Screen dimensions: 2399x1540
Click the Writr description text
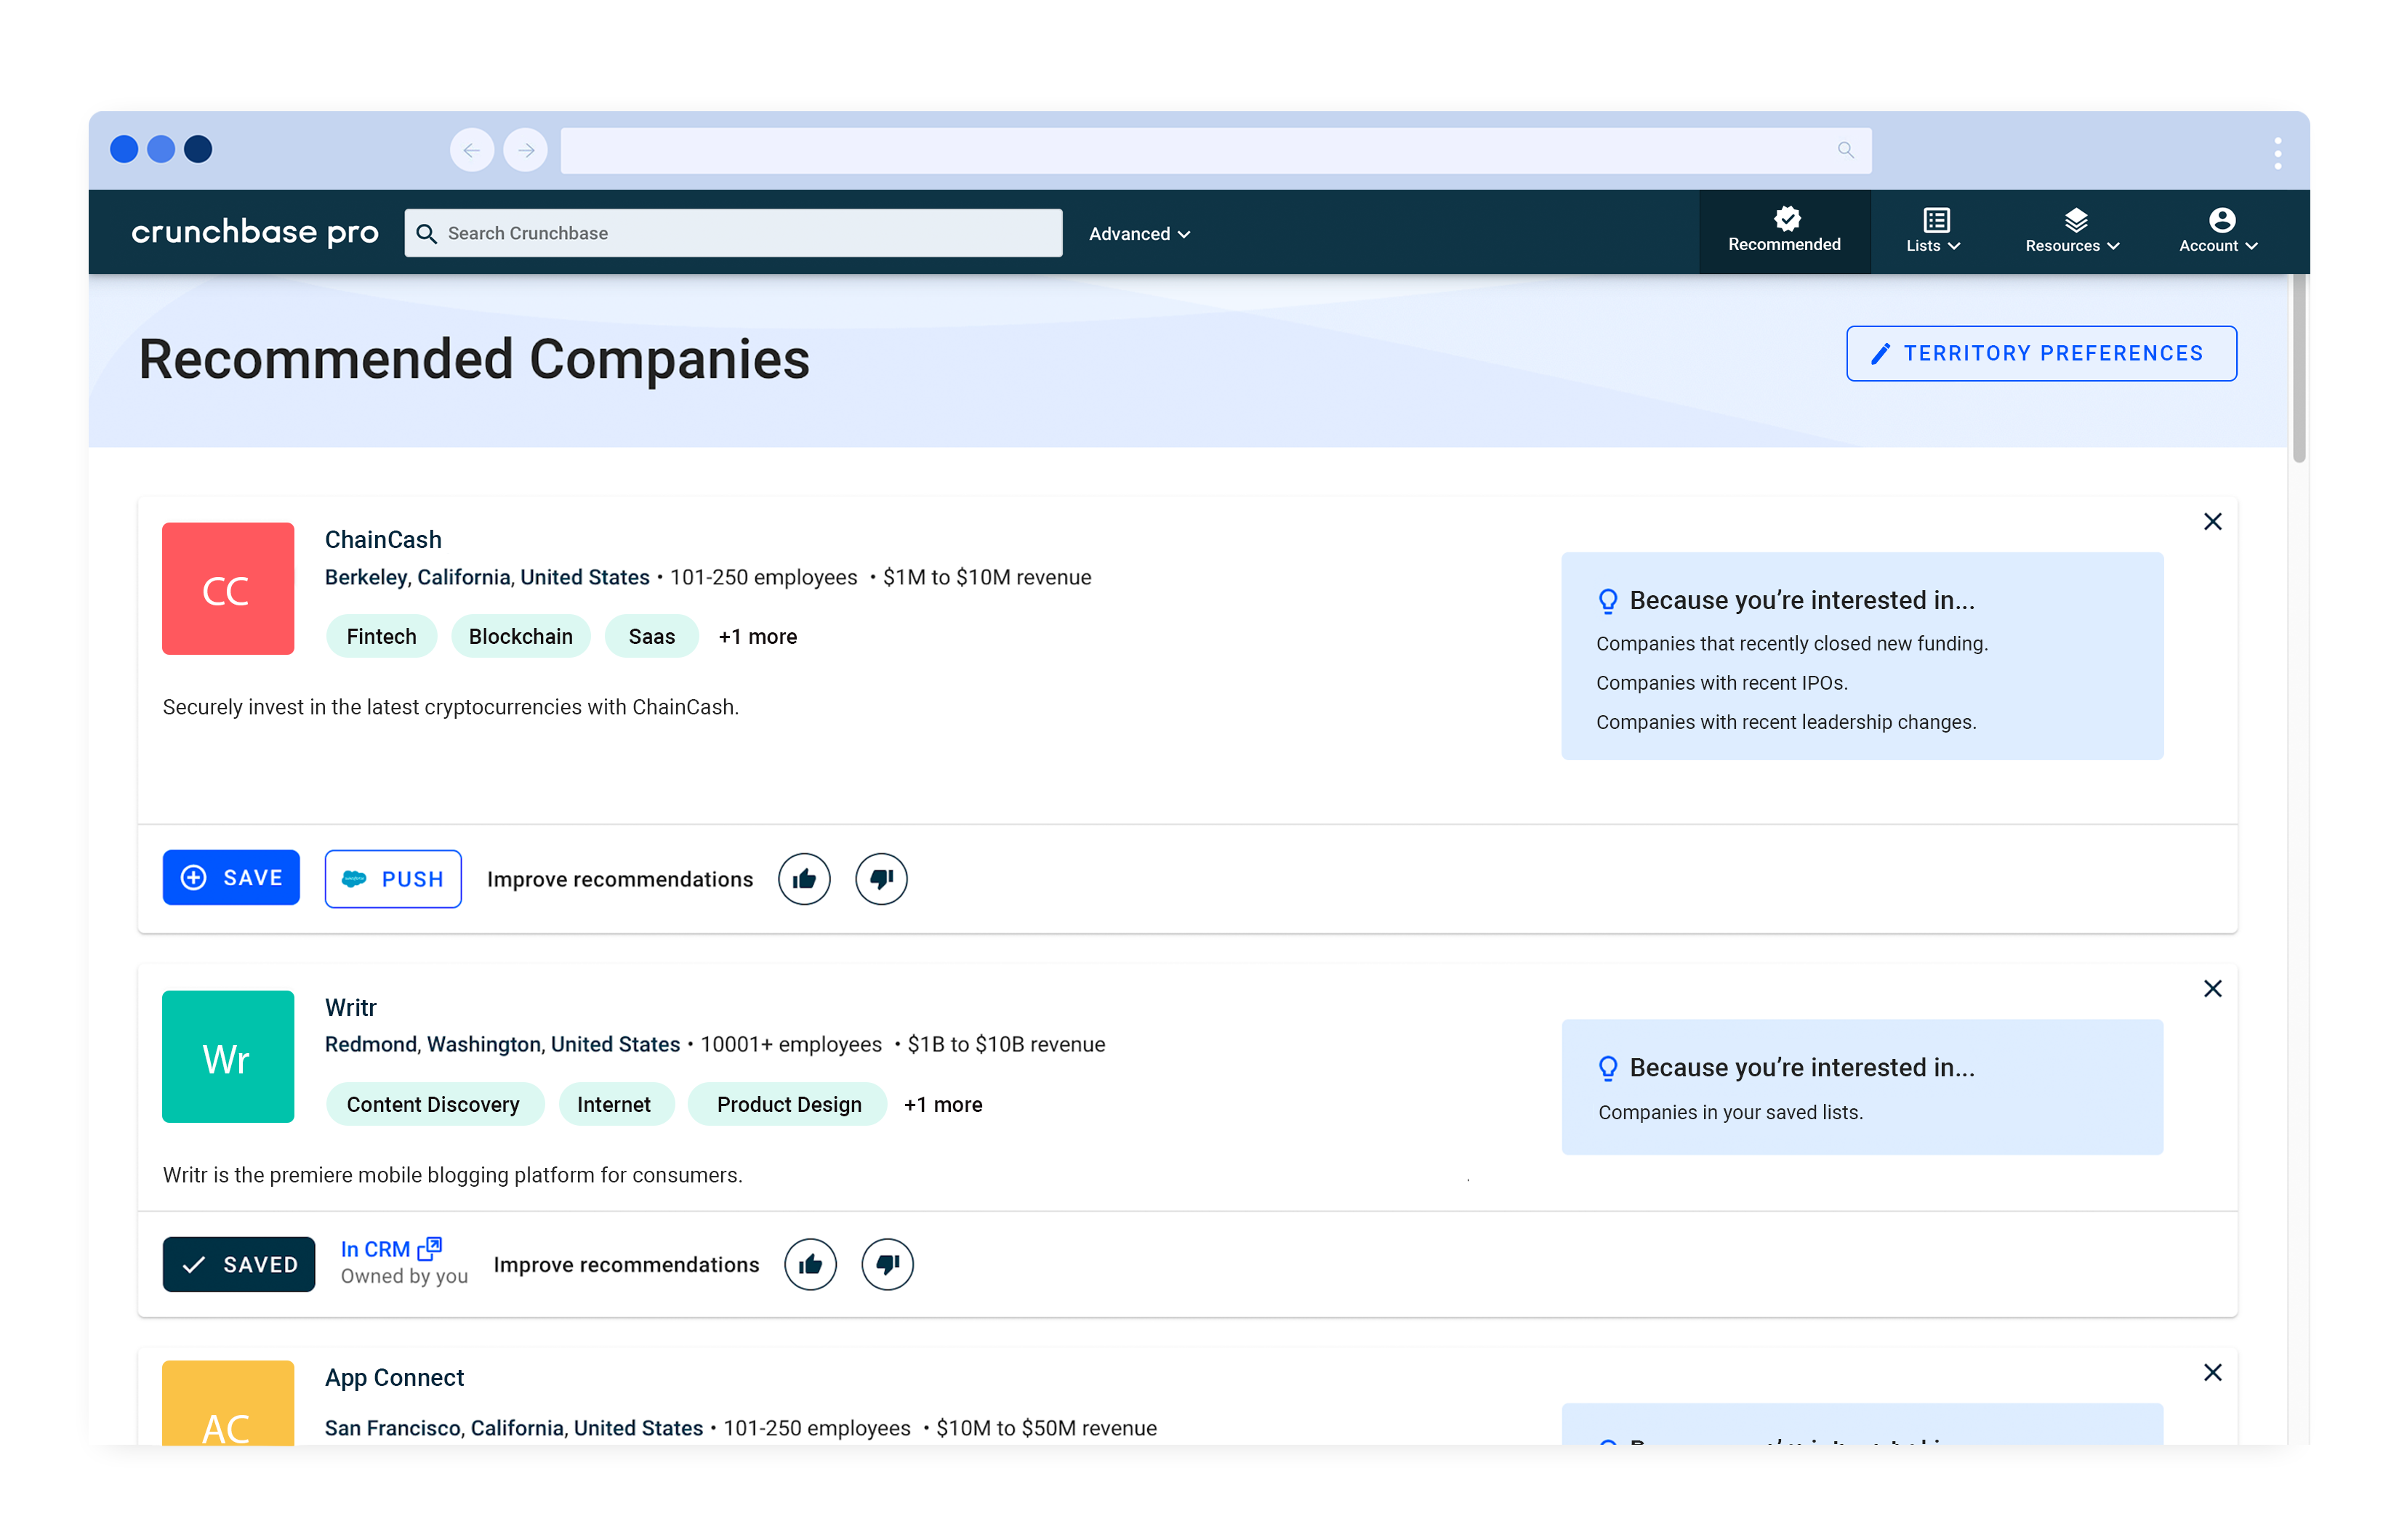(x=453, y=1175)
